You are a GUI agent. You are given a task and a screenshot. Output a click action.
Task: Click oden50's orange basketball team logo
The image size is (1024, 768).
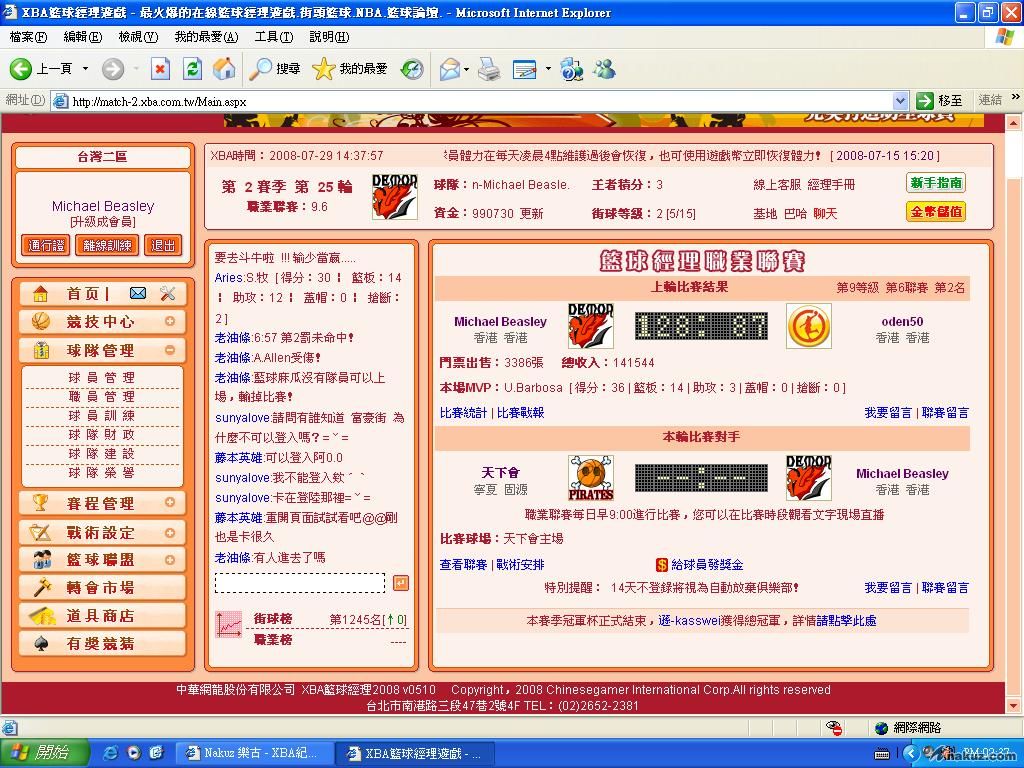point(808,326)
